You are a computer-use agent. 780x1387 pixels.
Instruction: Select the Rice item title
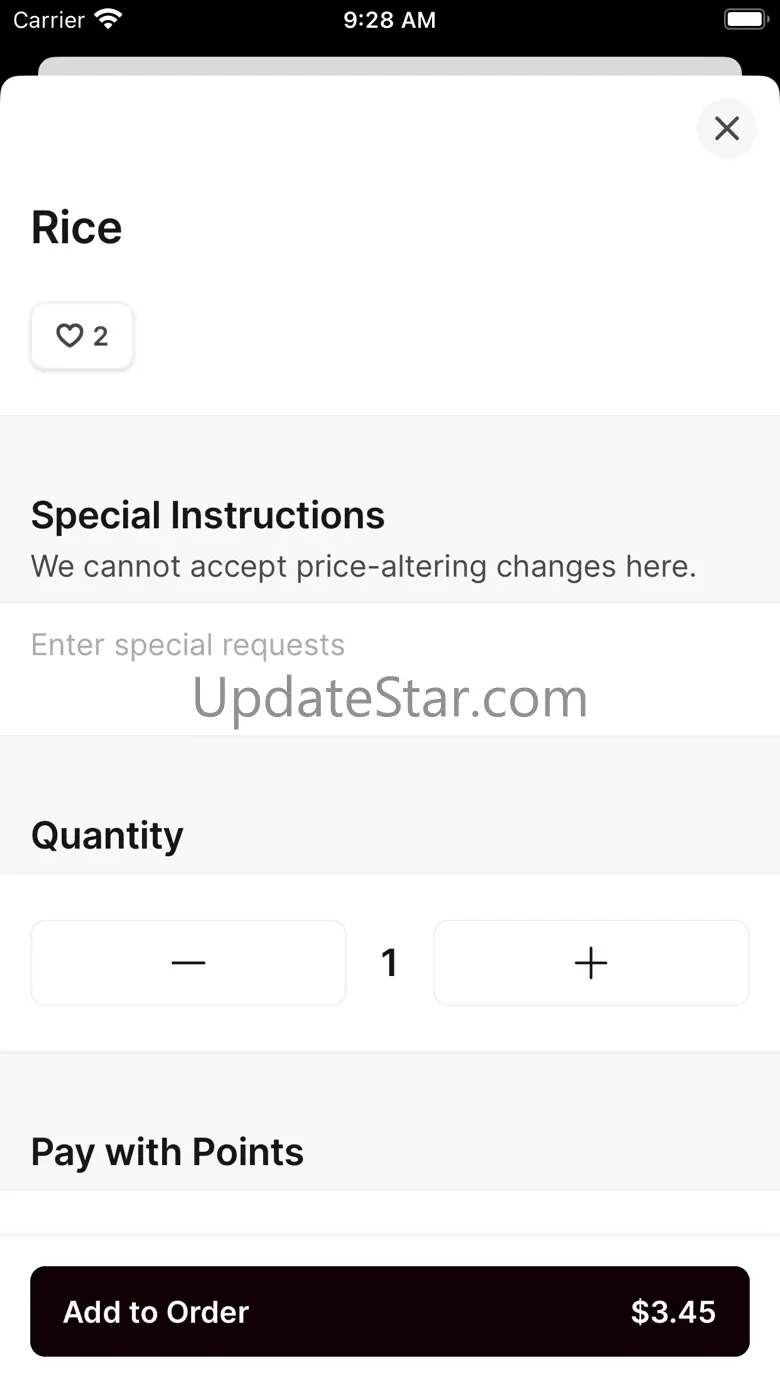point(77,228)
